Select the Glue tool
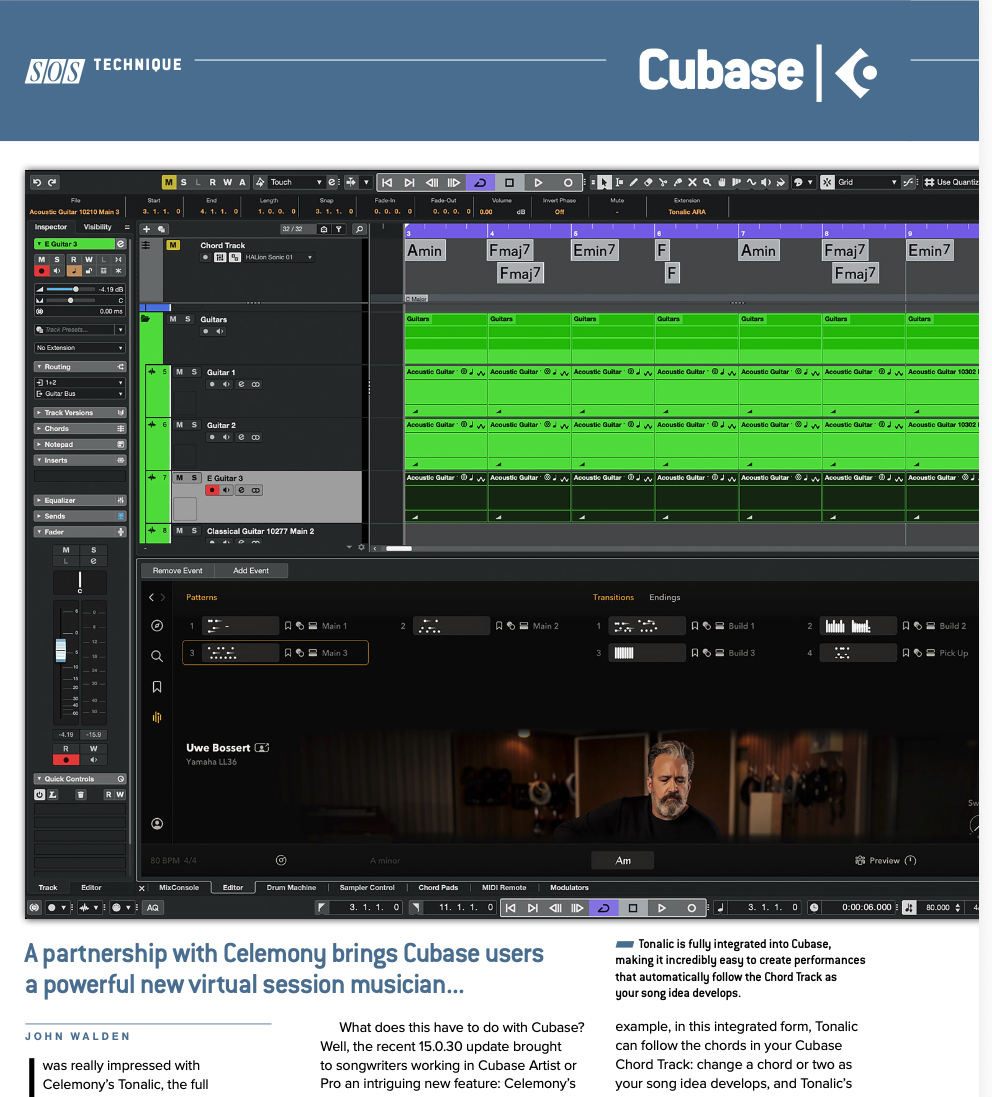Screen dimensions: 992x1097 point(678,183)
